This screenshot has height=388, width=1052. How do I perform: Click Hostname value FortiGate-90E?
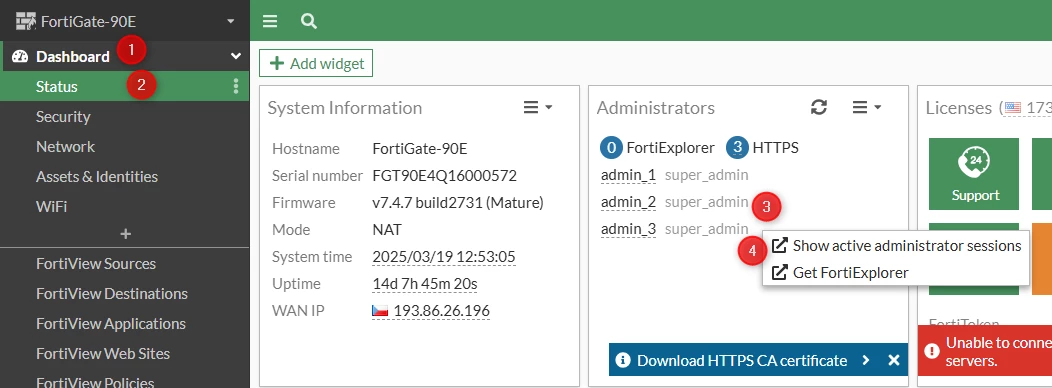tap(419, 149)
